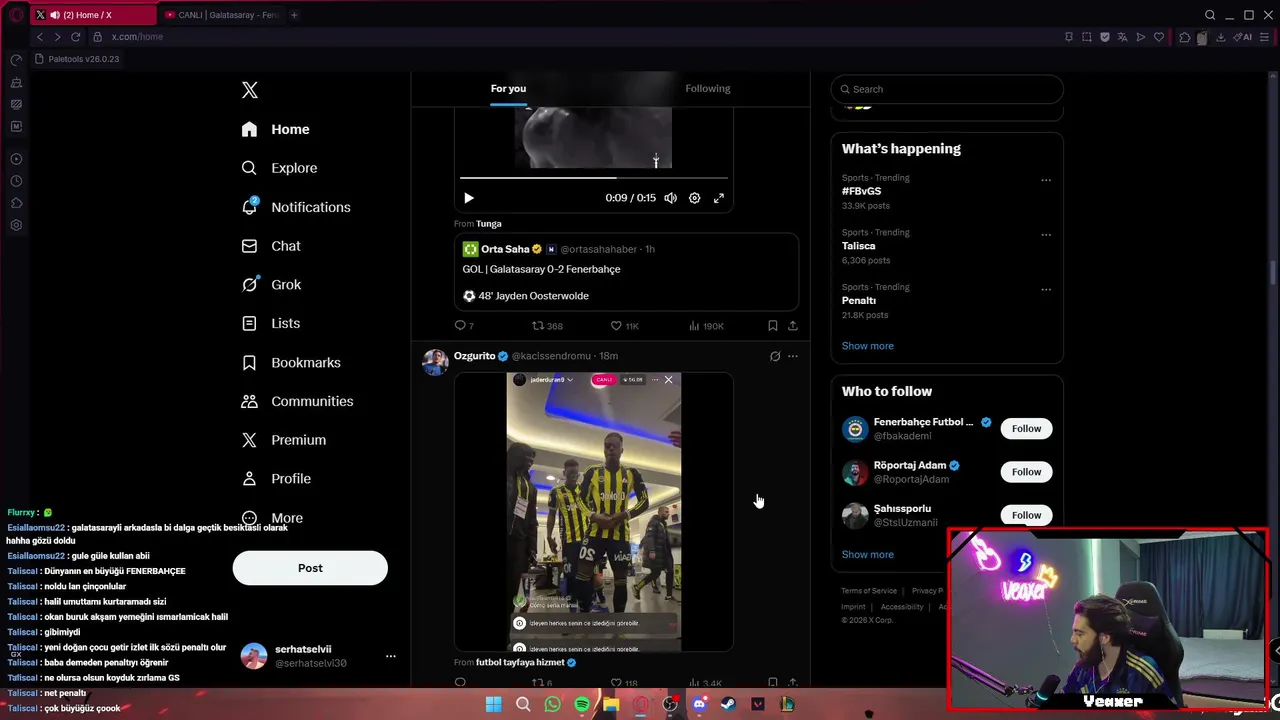
Task: Reload the page
Action: tap(75, 37)
